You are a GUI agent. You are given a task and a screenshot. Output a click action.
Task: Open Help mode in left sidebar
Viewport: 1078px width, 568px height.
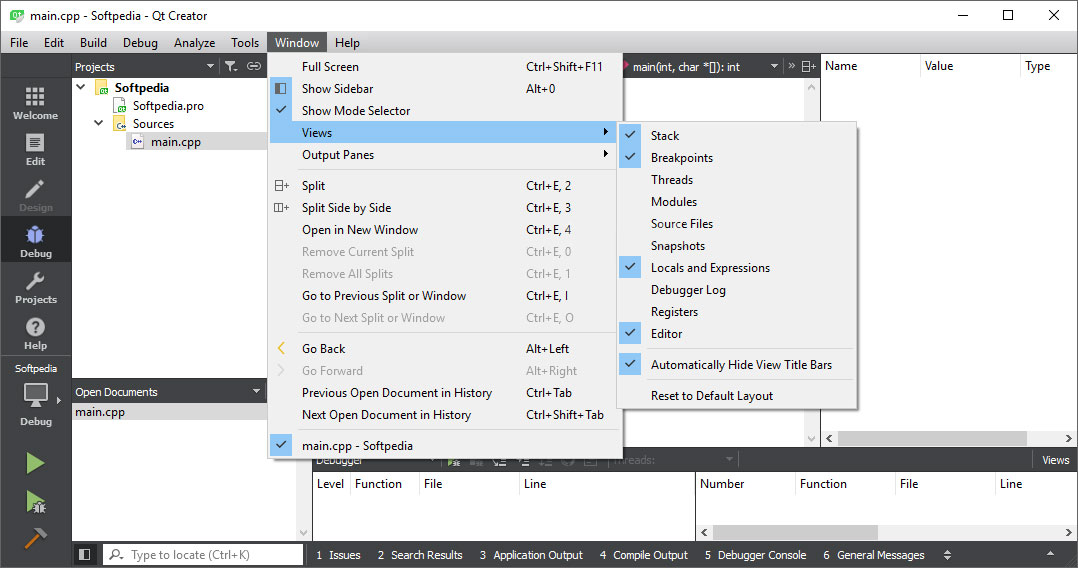point(35,332)
